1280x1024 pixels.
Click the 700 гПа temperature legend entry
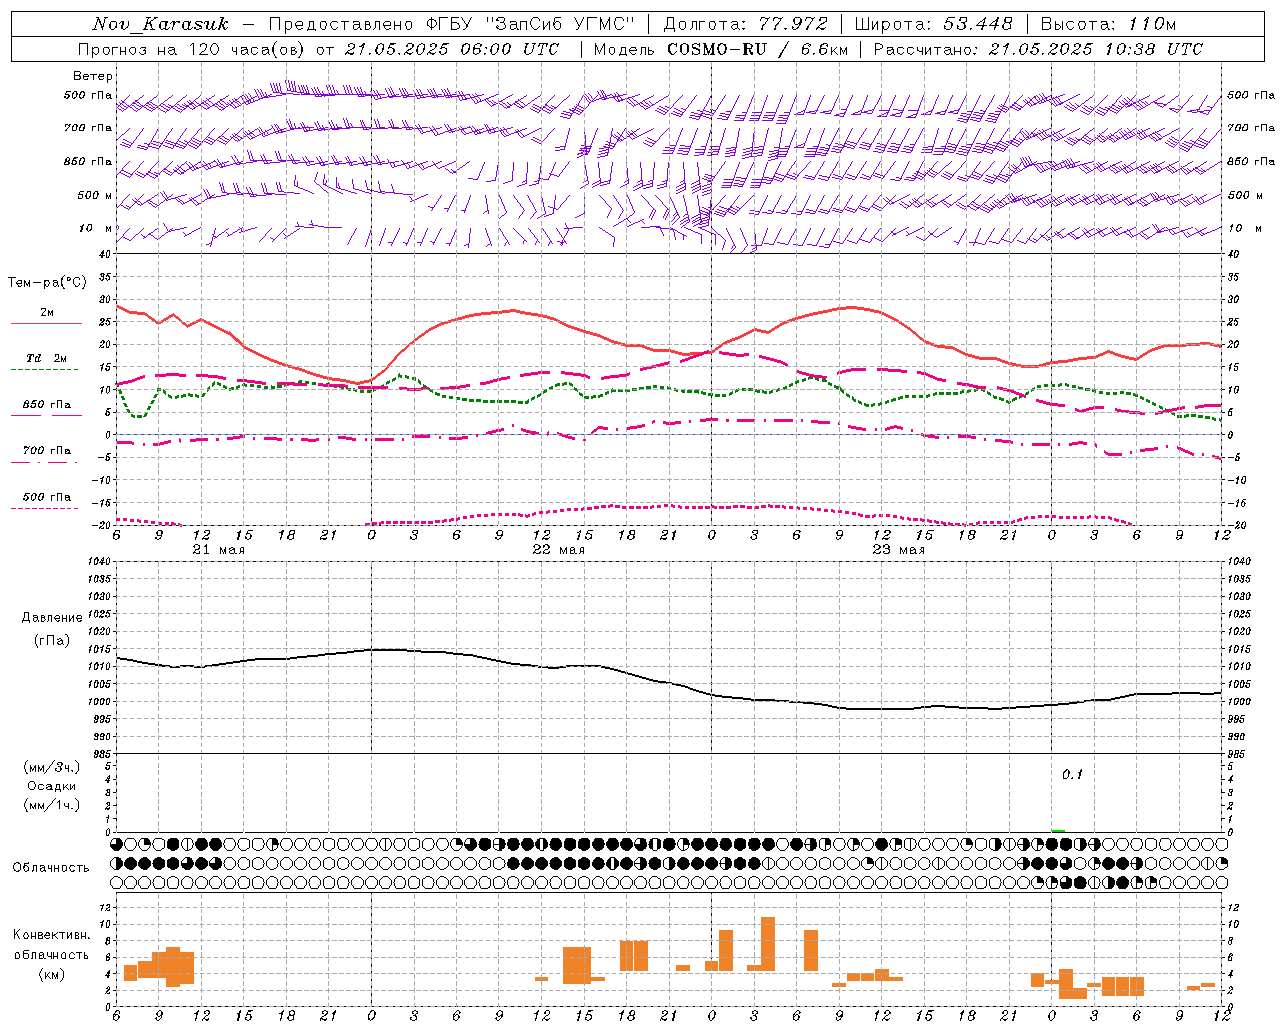[x=47, y=450]
